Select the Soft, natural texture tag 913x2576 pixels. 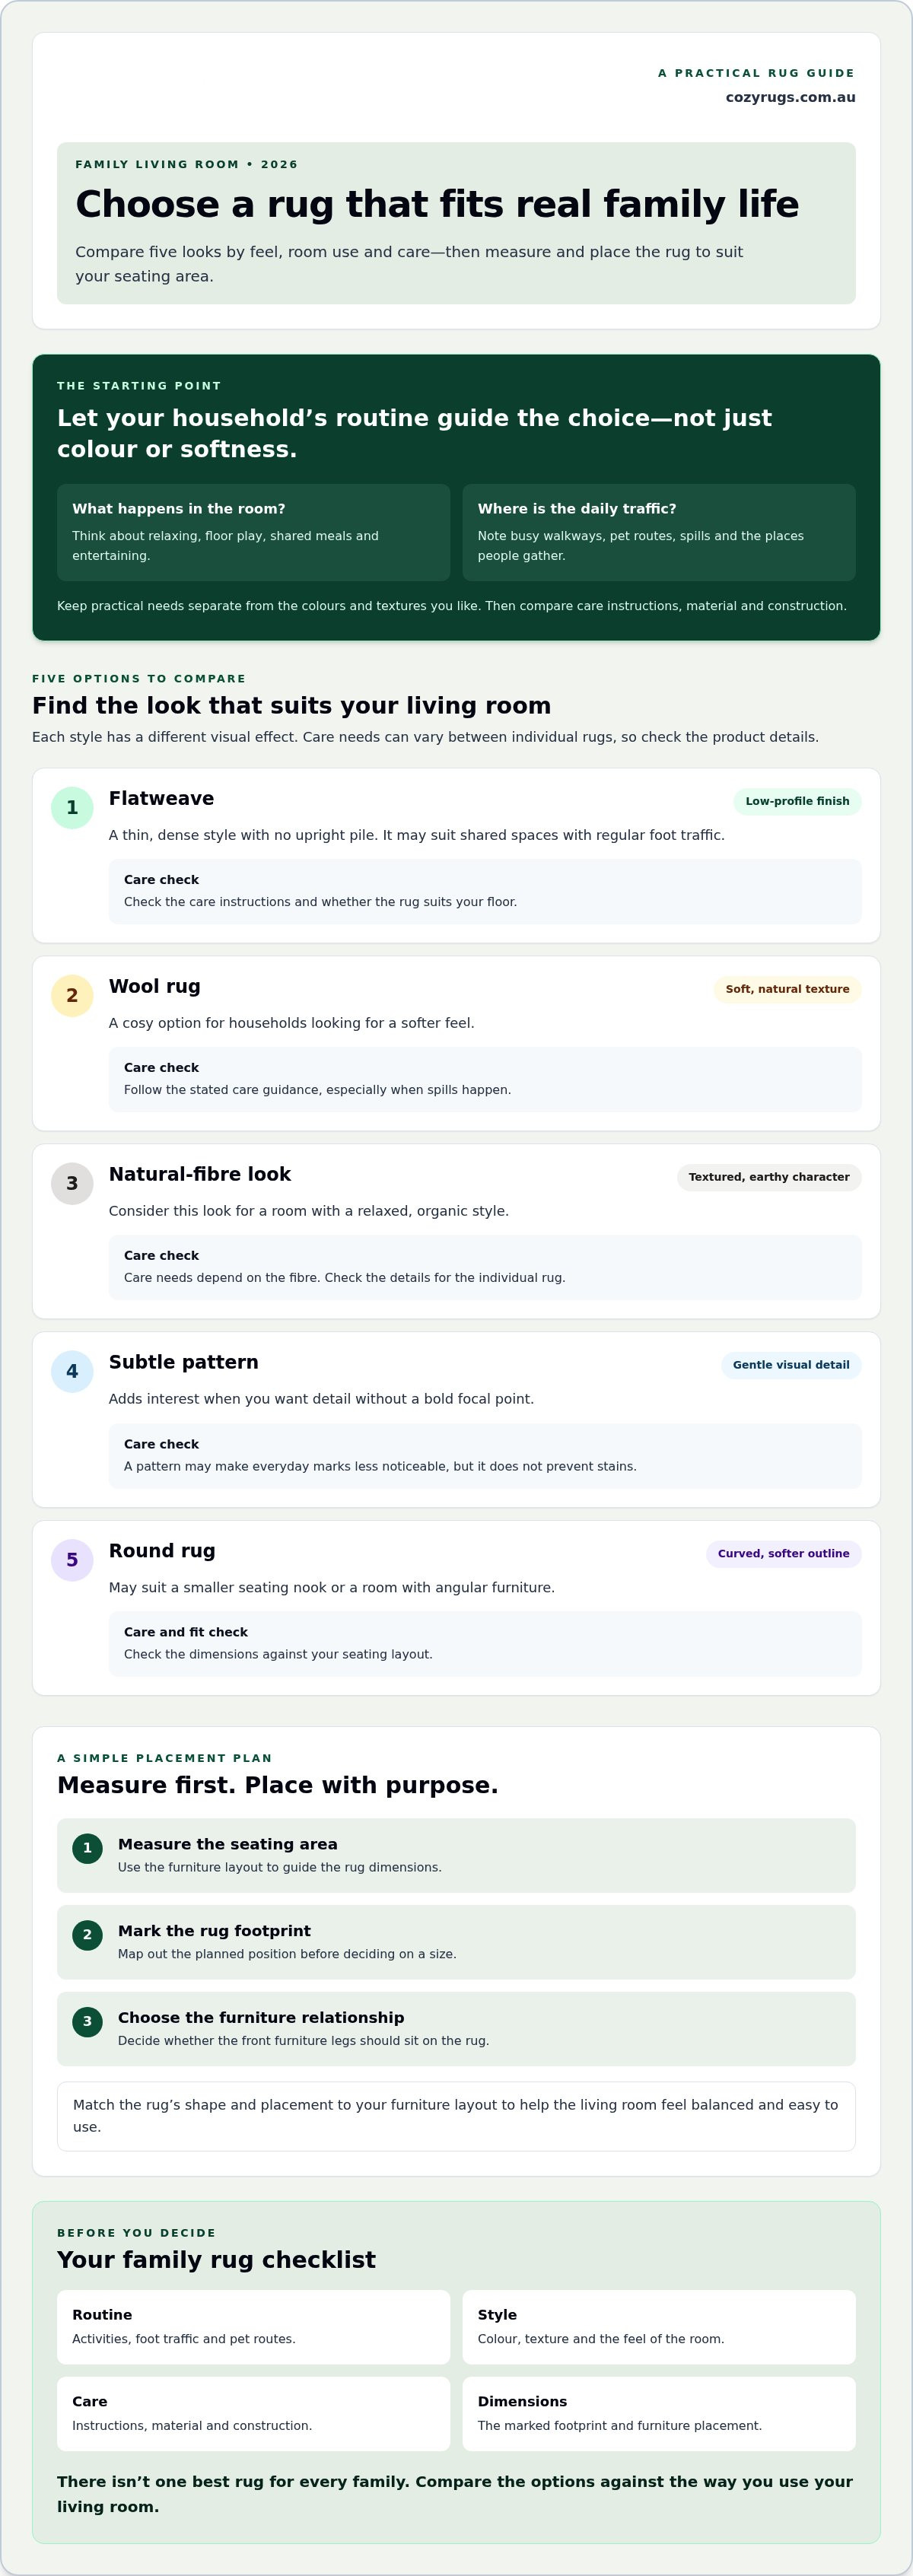[787, 989]
